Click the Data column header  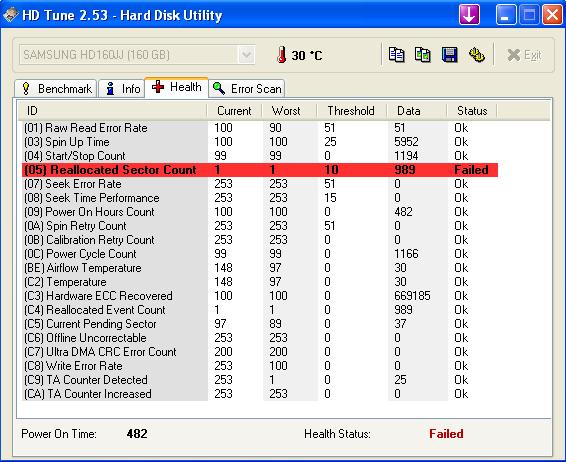(417, 111)
